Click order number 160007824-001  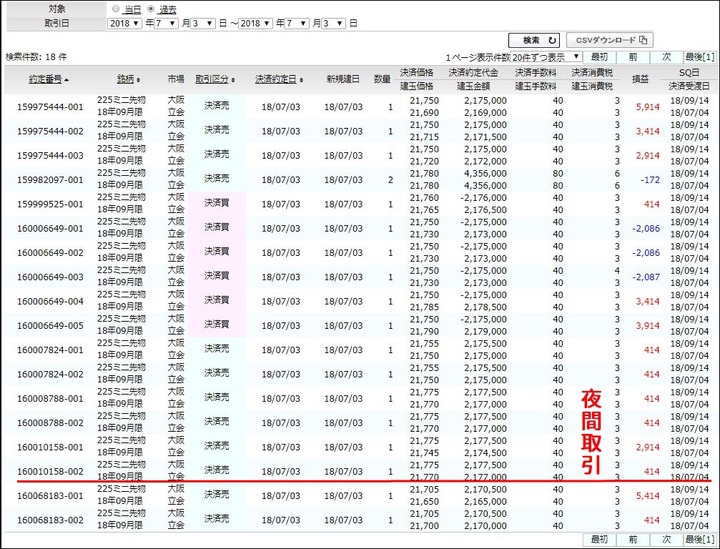[51, 350]
